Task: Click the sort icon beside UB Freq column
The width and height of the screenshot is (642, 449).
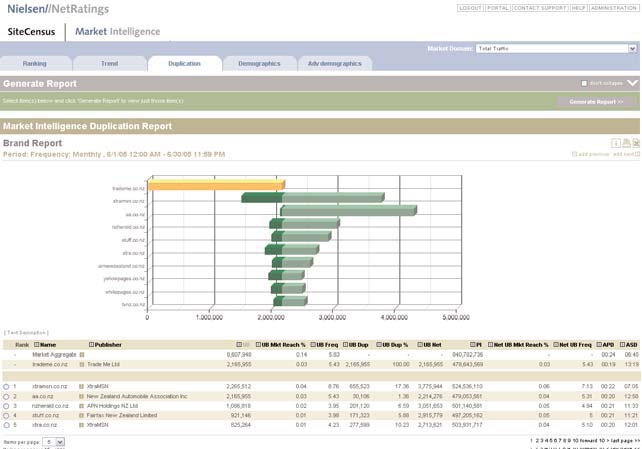Action: tap(312, 344)
